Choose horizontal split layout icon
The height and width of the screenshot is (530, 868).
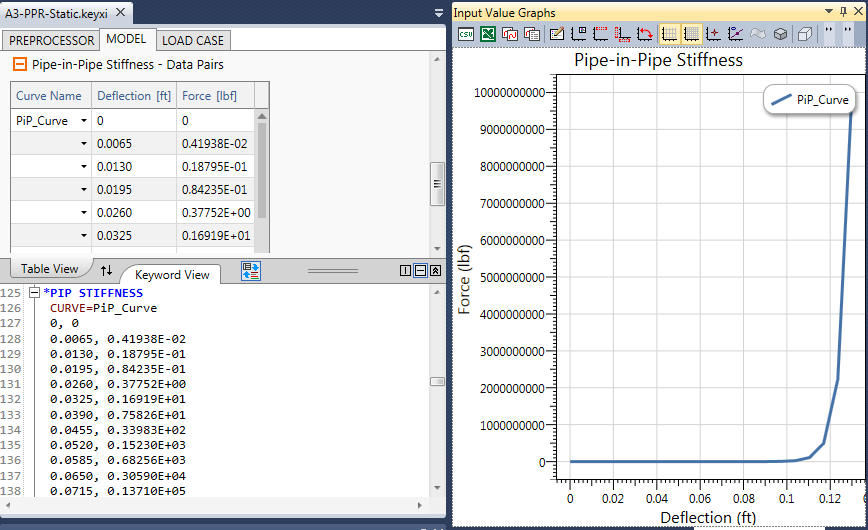421,270
